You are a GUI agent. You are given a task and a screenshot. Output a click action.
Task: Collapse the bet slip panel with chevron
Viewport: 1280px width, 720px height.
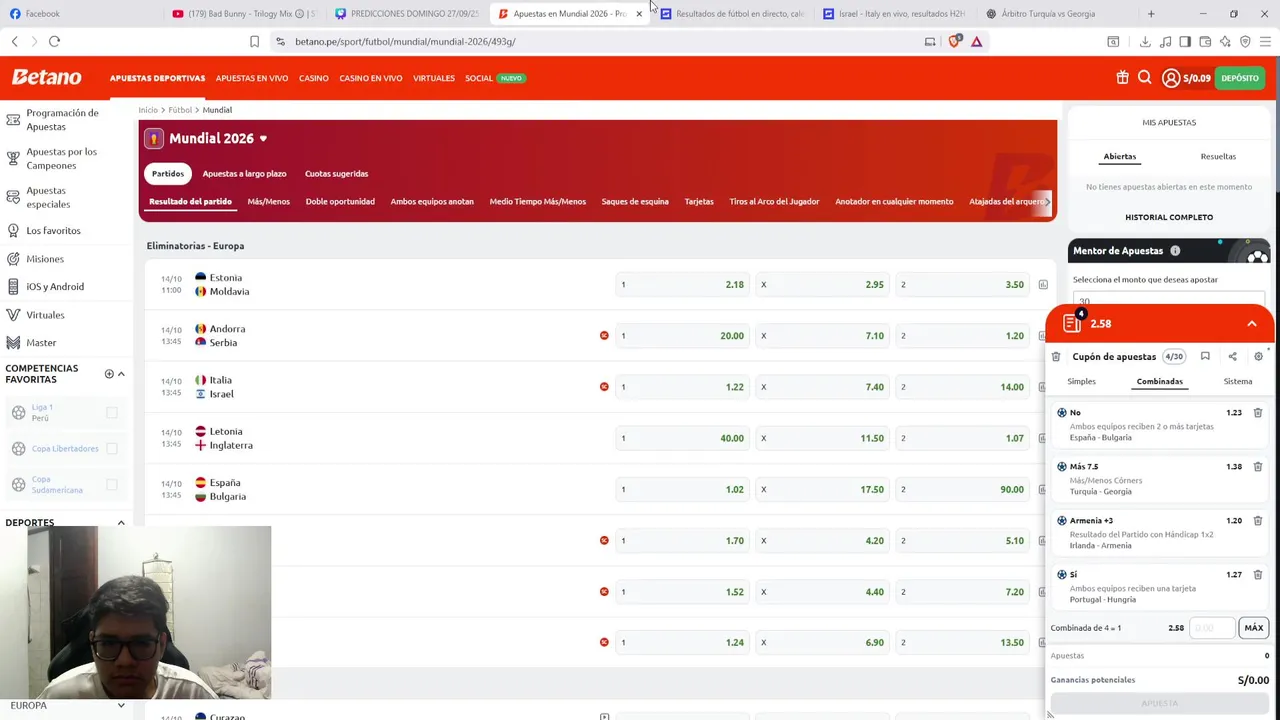click(x=1251, y=323)
